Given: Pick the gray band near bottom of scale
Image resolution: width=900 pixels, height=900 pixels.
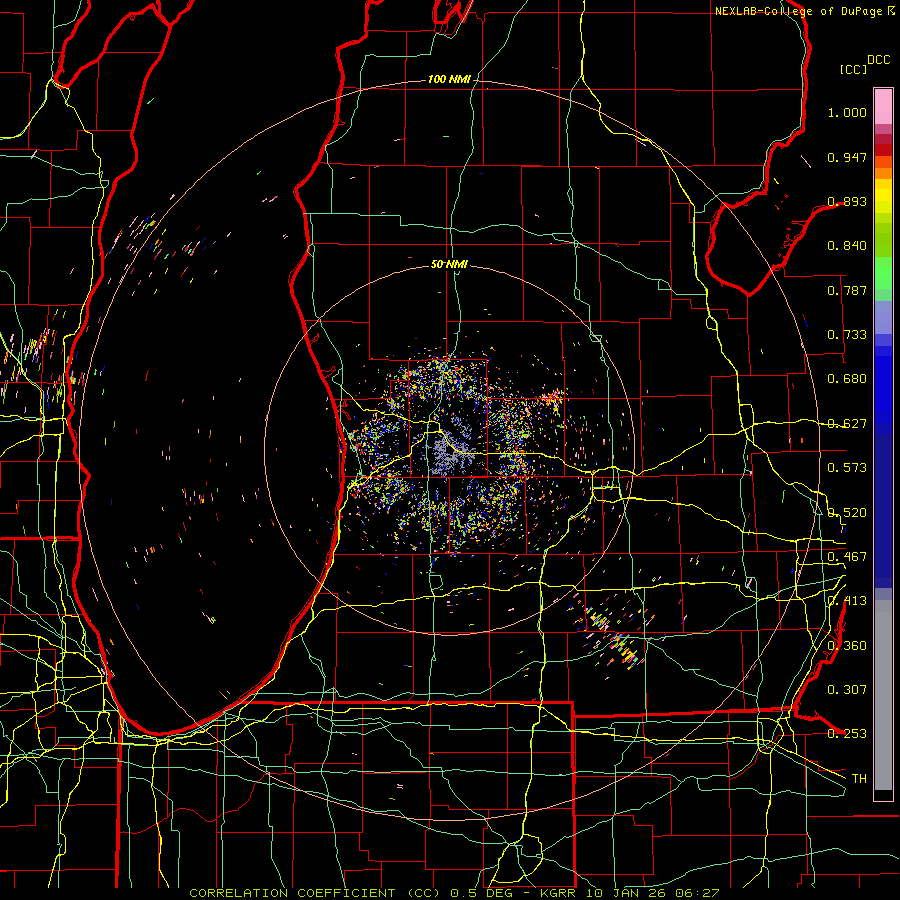Looking at the screenshot, I should (883, 695).
